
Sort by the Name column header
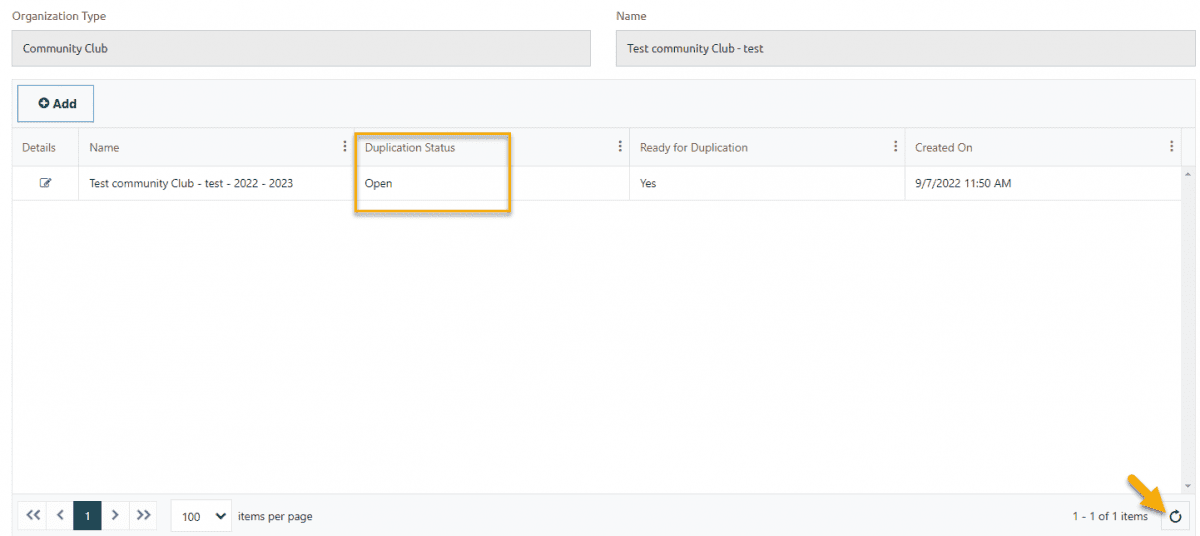pyautogui.click(x=104, y=148)
